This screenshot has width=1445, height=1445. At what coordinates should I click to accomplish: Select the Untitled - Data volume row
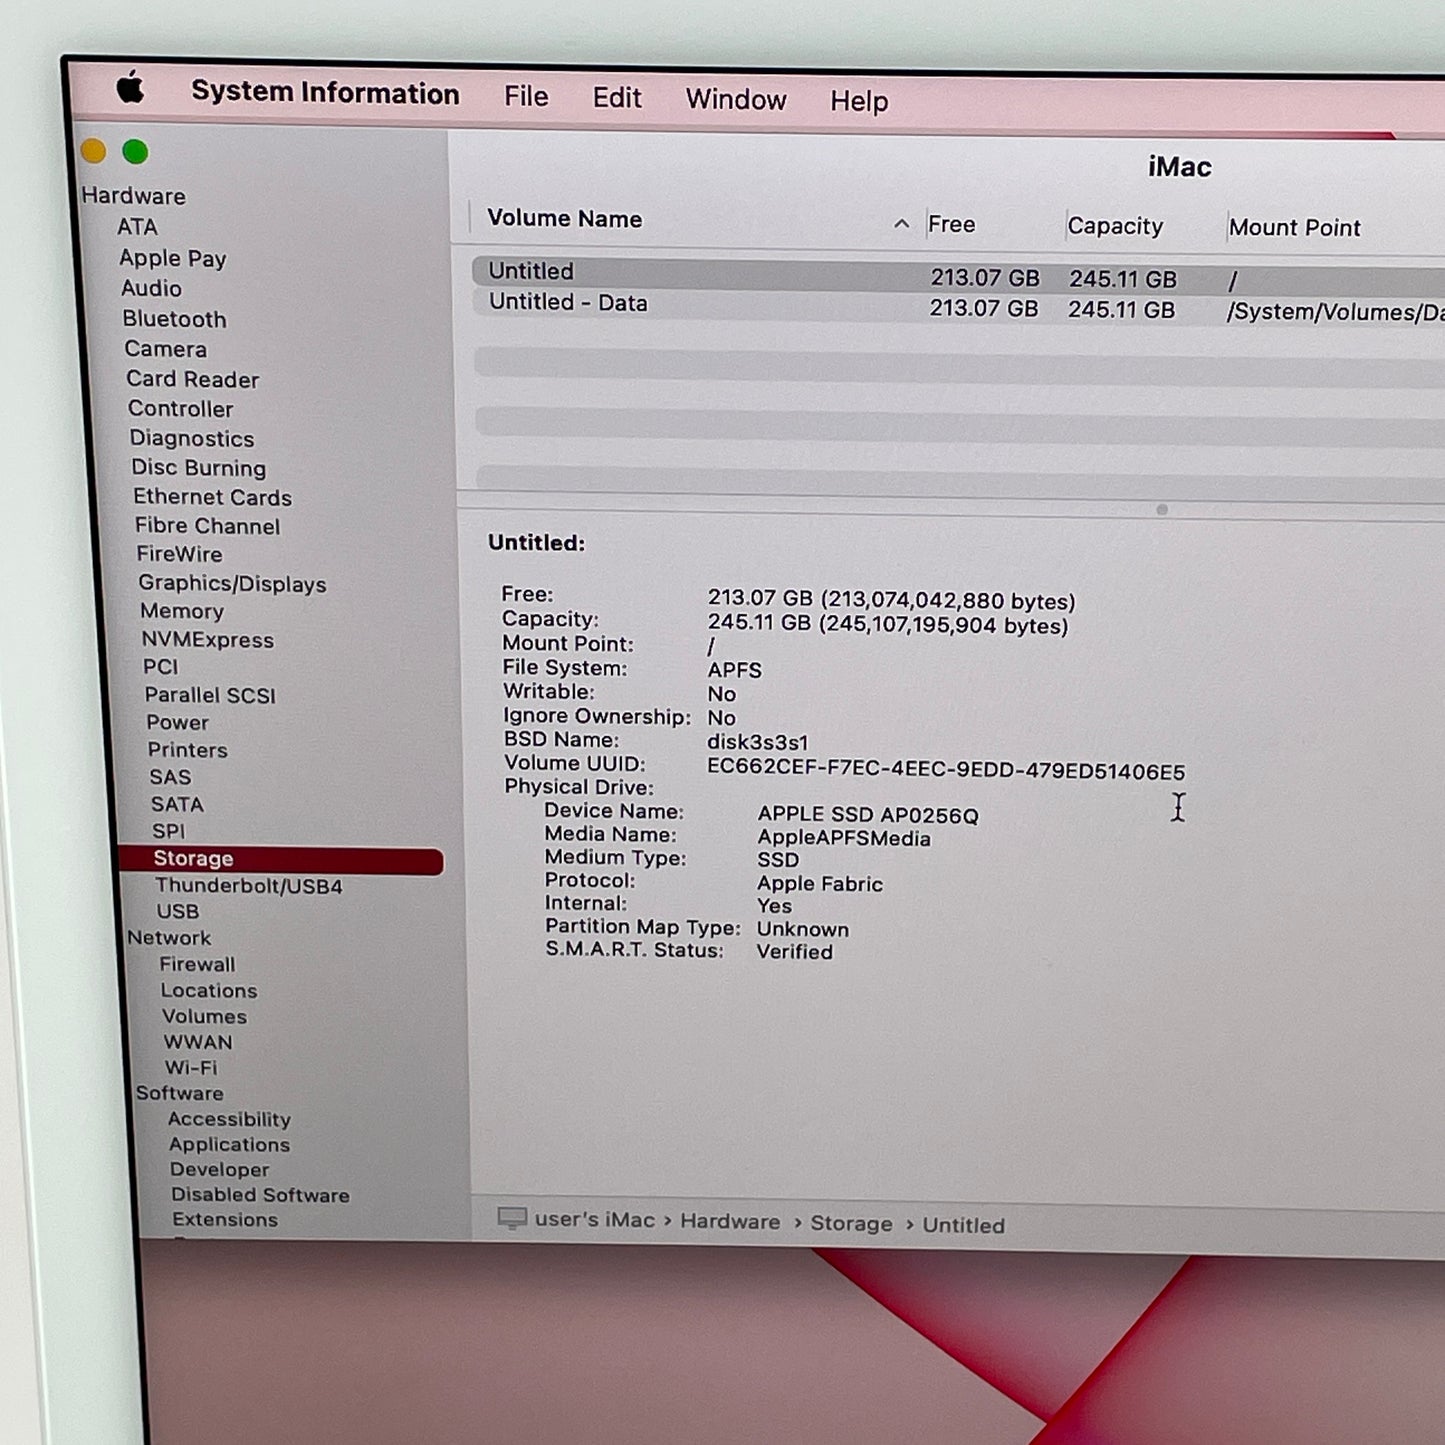pyautogui.click(x=566, y=302)
